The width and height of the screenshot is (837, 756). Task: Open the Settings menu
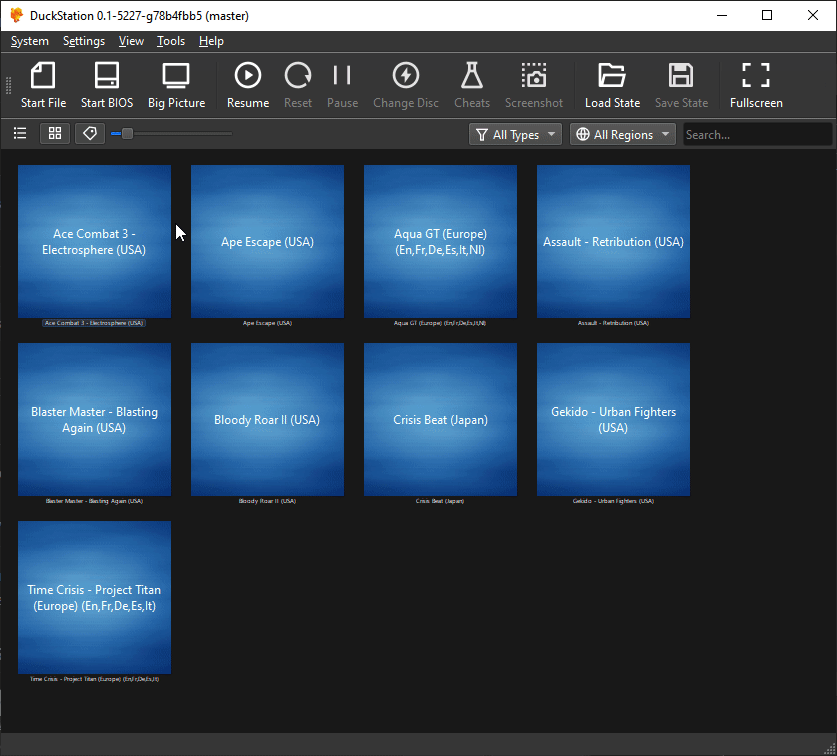[x=83, y=41]
